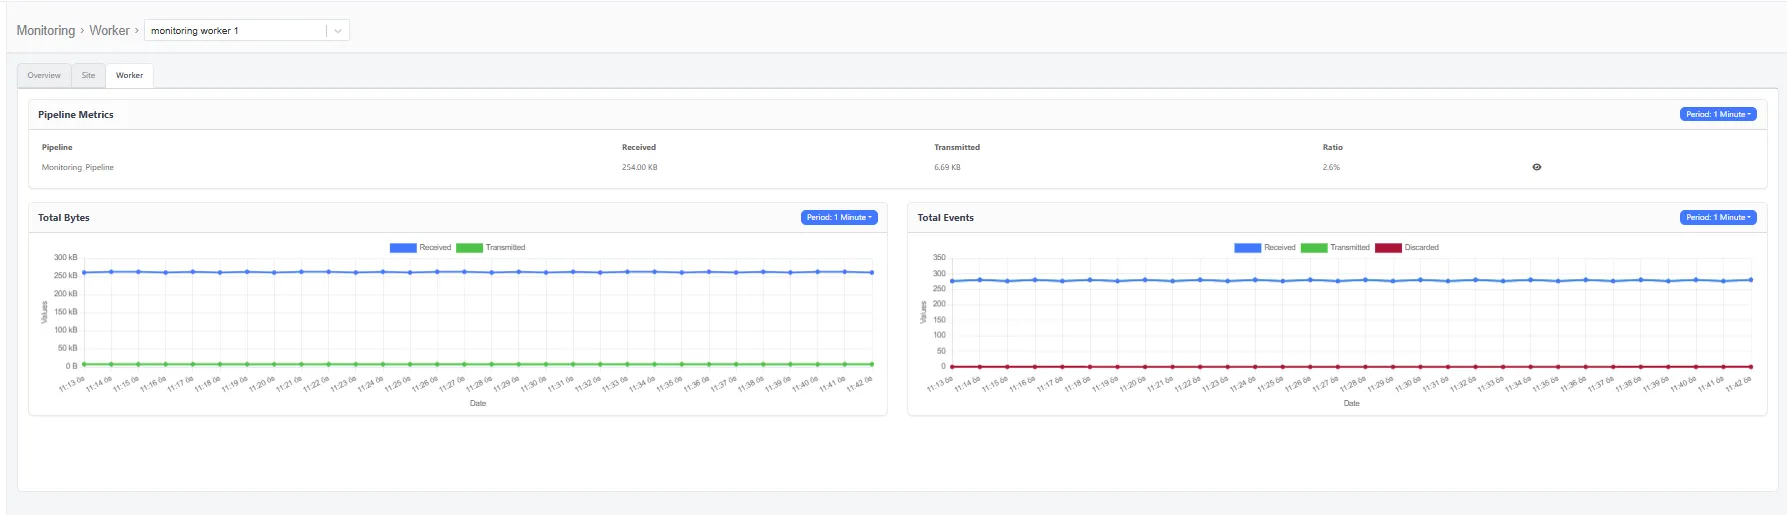Click the Received column header in Pipeline Metrics
Image resolution: width=1787 pixels, height=515 pixels.
pos(639,148)
